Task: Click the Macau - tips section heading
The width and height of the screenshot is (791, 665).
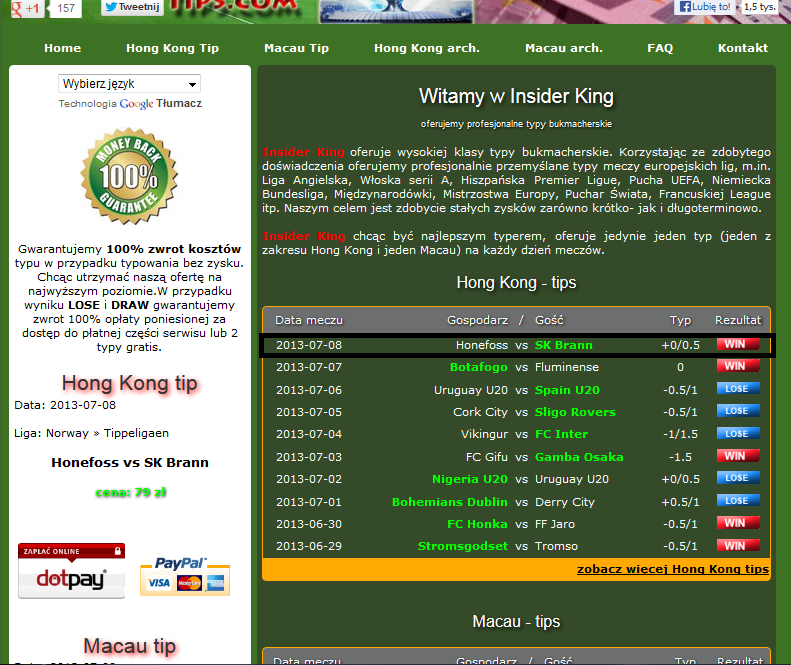Action: (516, 622)
